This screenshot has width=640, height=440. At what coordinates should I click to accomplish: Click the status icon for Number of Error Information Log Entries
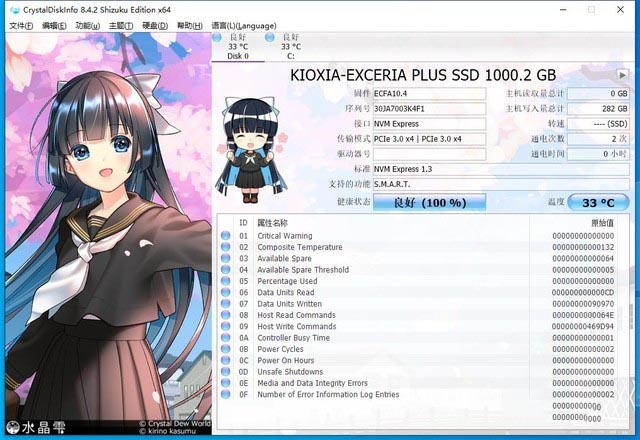[x=225, y=394]
